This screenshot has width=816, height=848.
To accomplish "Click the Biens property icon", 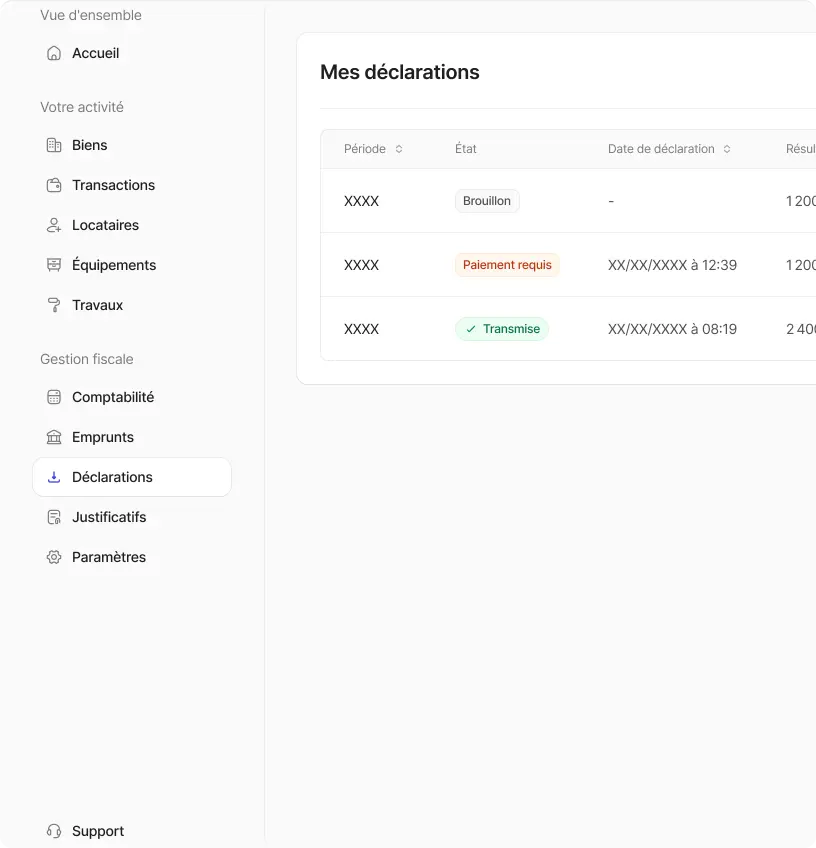I will [x=53, y=145].
